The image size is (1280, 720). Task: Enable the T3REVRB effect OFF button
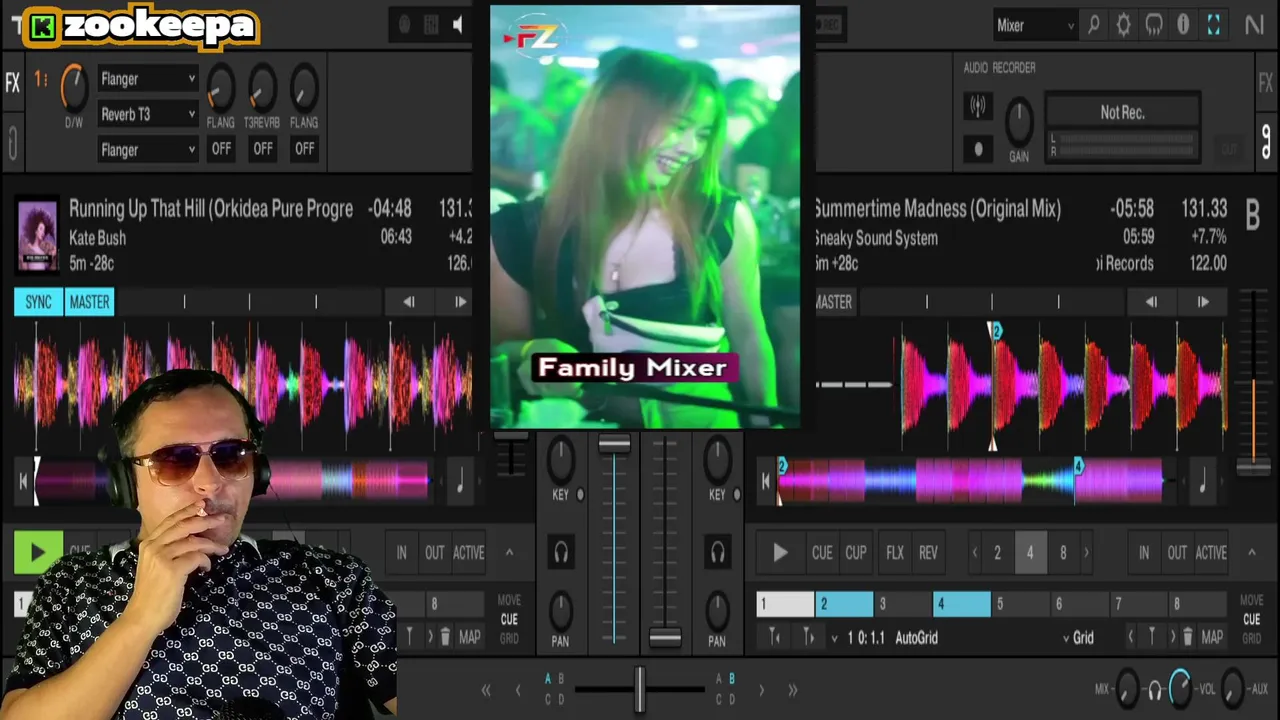262,149
